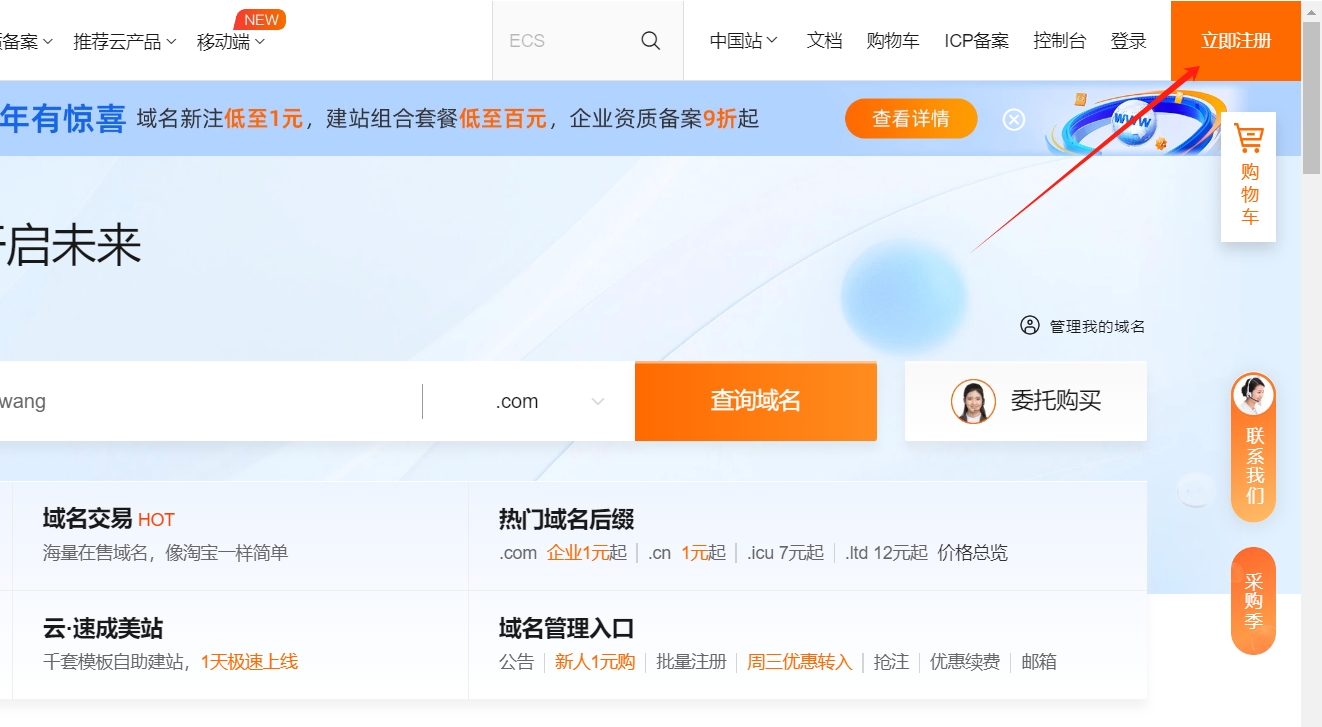Click the scrollbar up arrow
Viewport: 1322px width, 727px height.
coord(1311,11)
